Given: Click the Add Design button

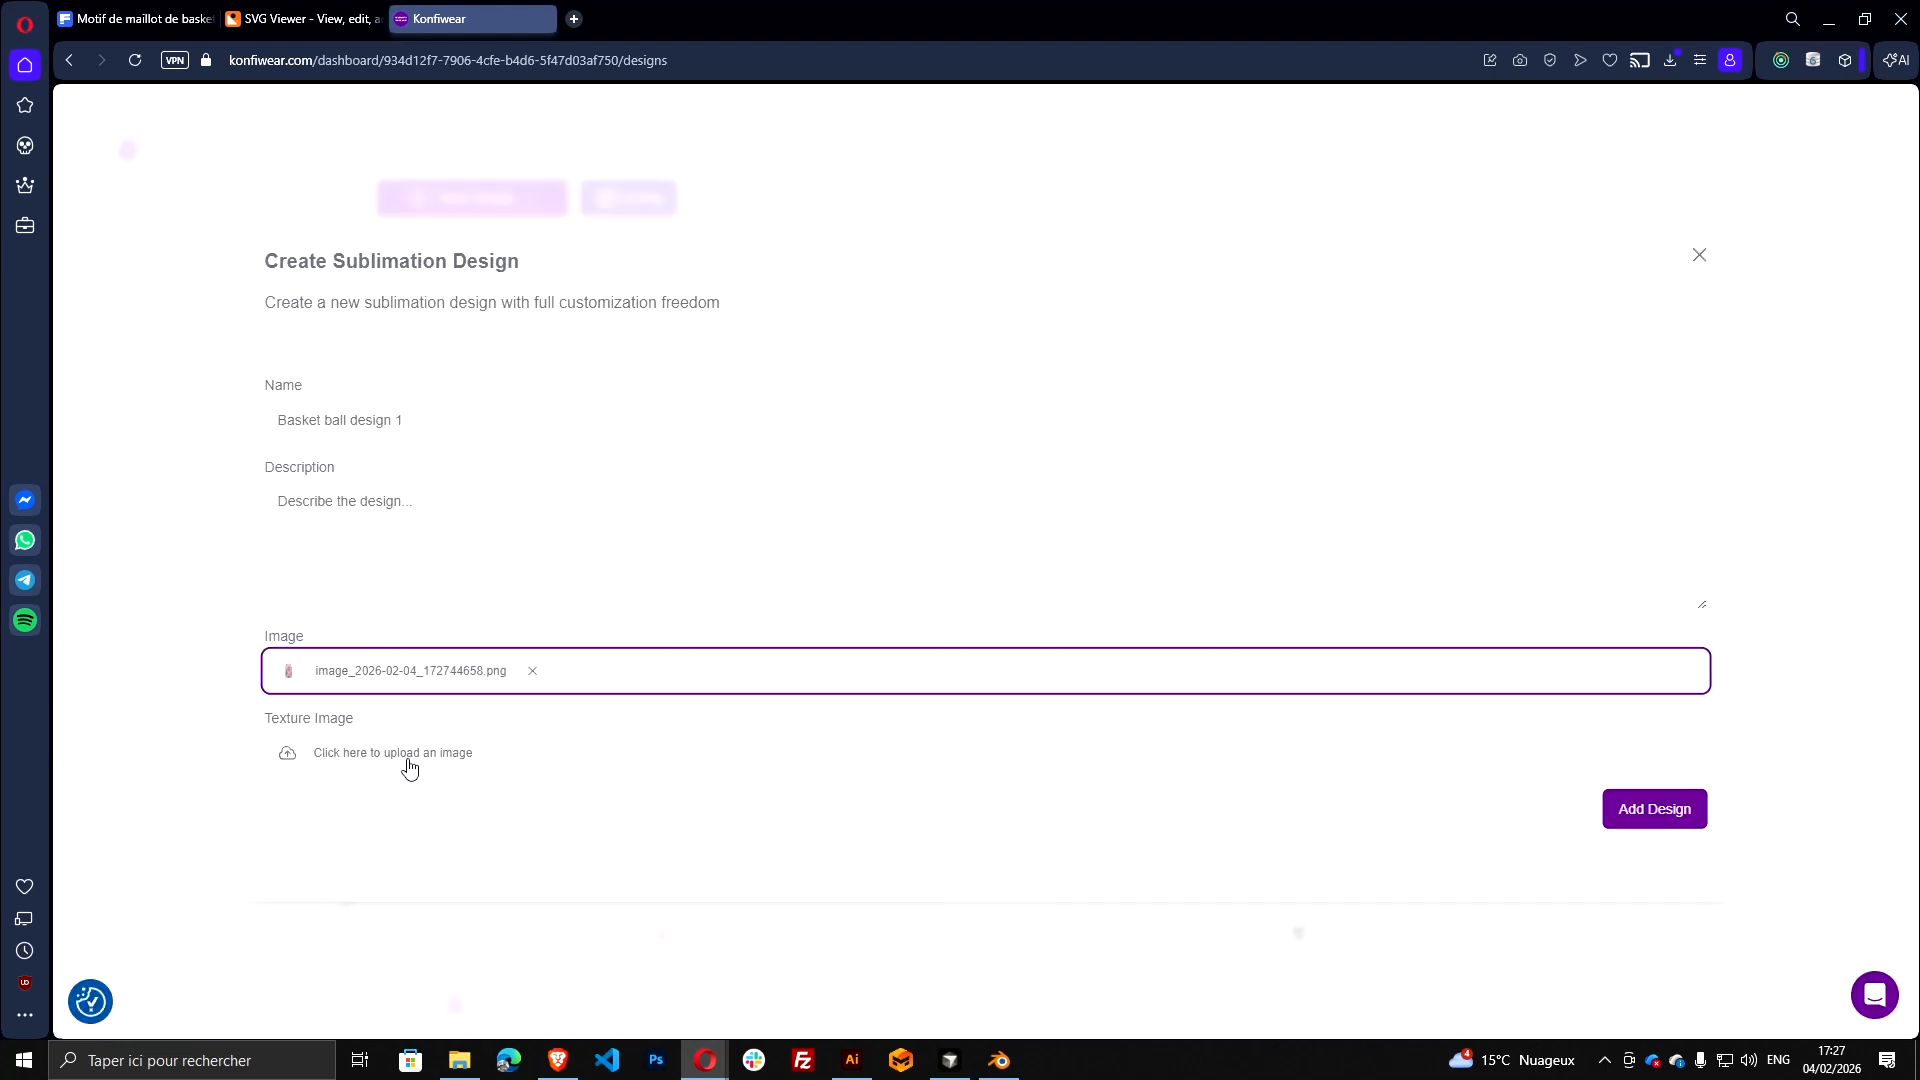Looking at the screenshot, I should 1654,808.
